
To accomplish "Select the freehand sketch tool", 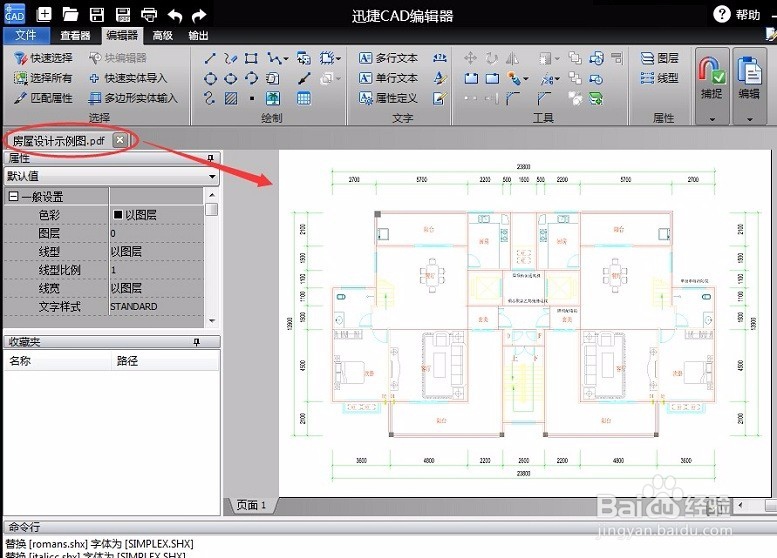I will point(230,58).
